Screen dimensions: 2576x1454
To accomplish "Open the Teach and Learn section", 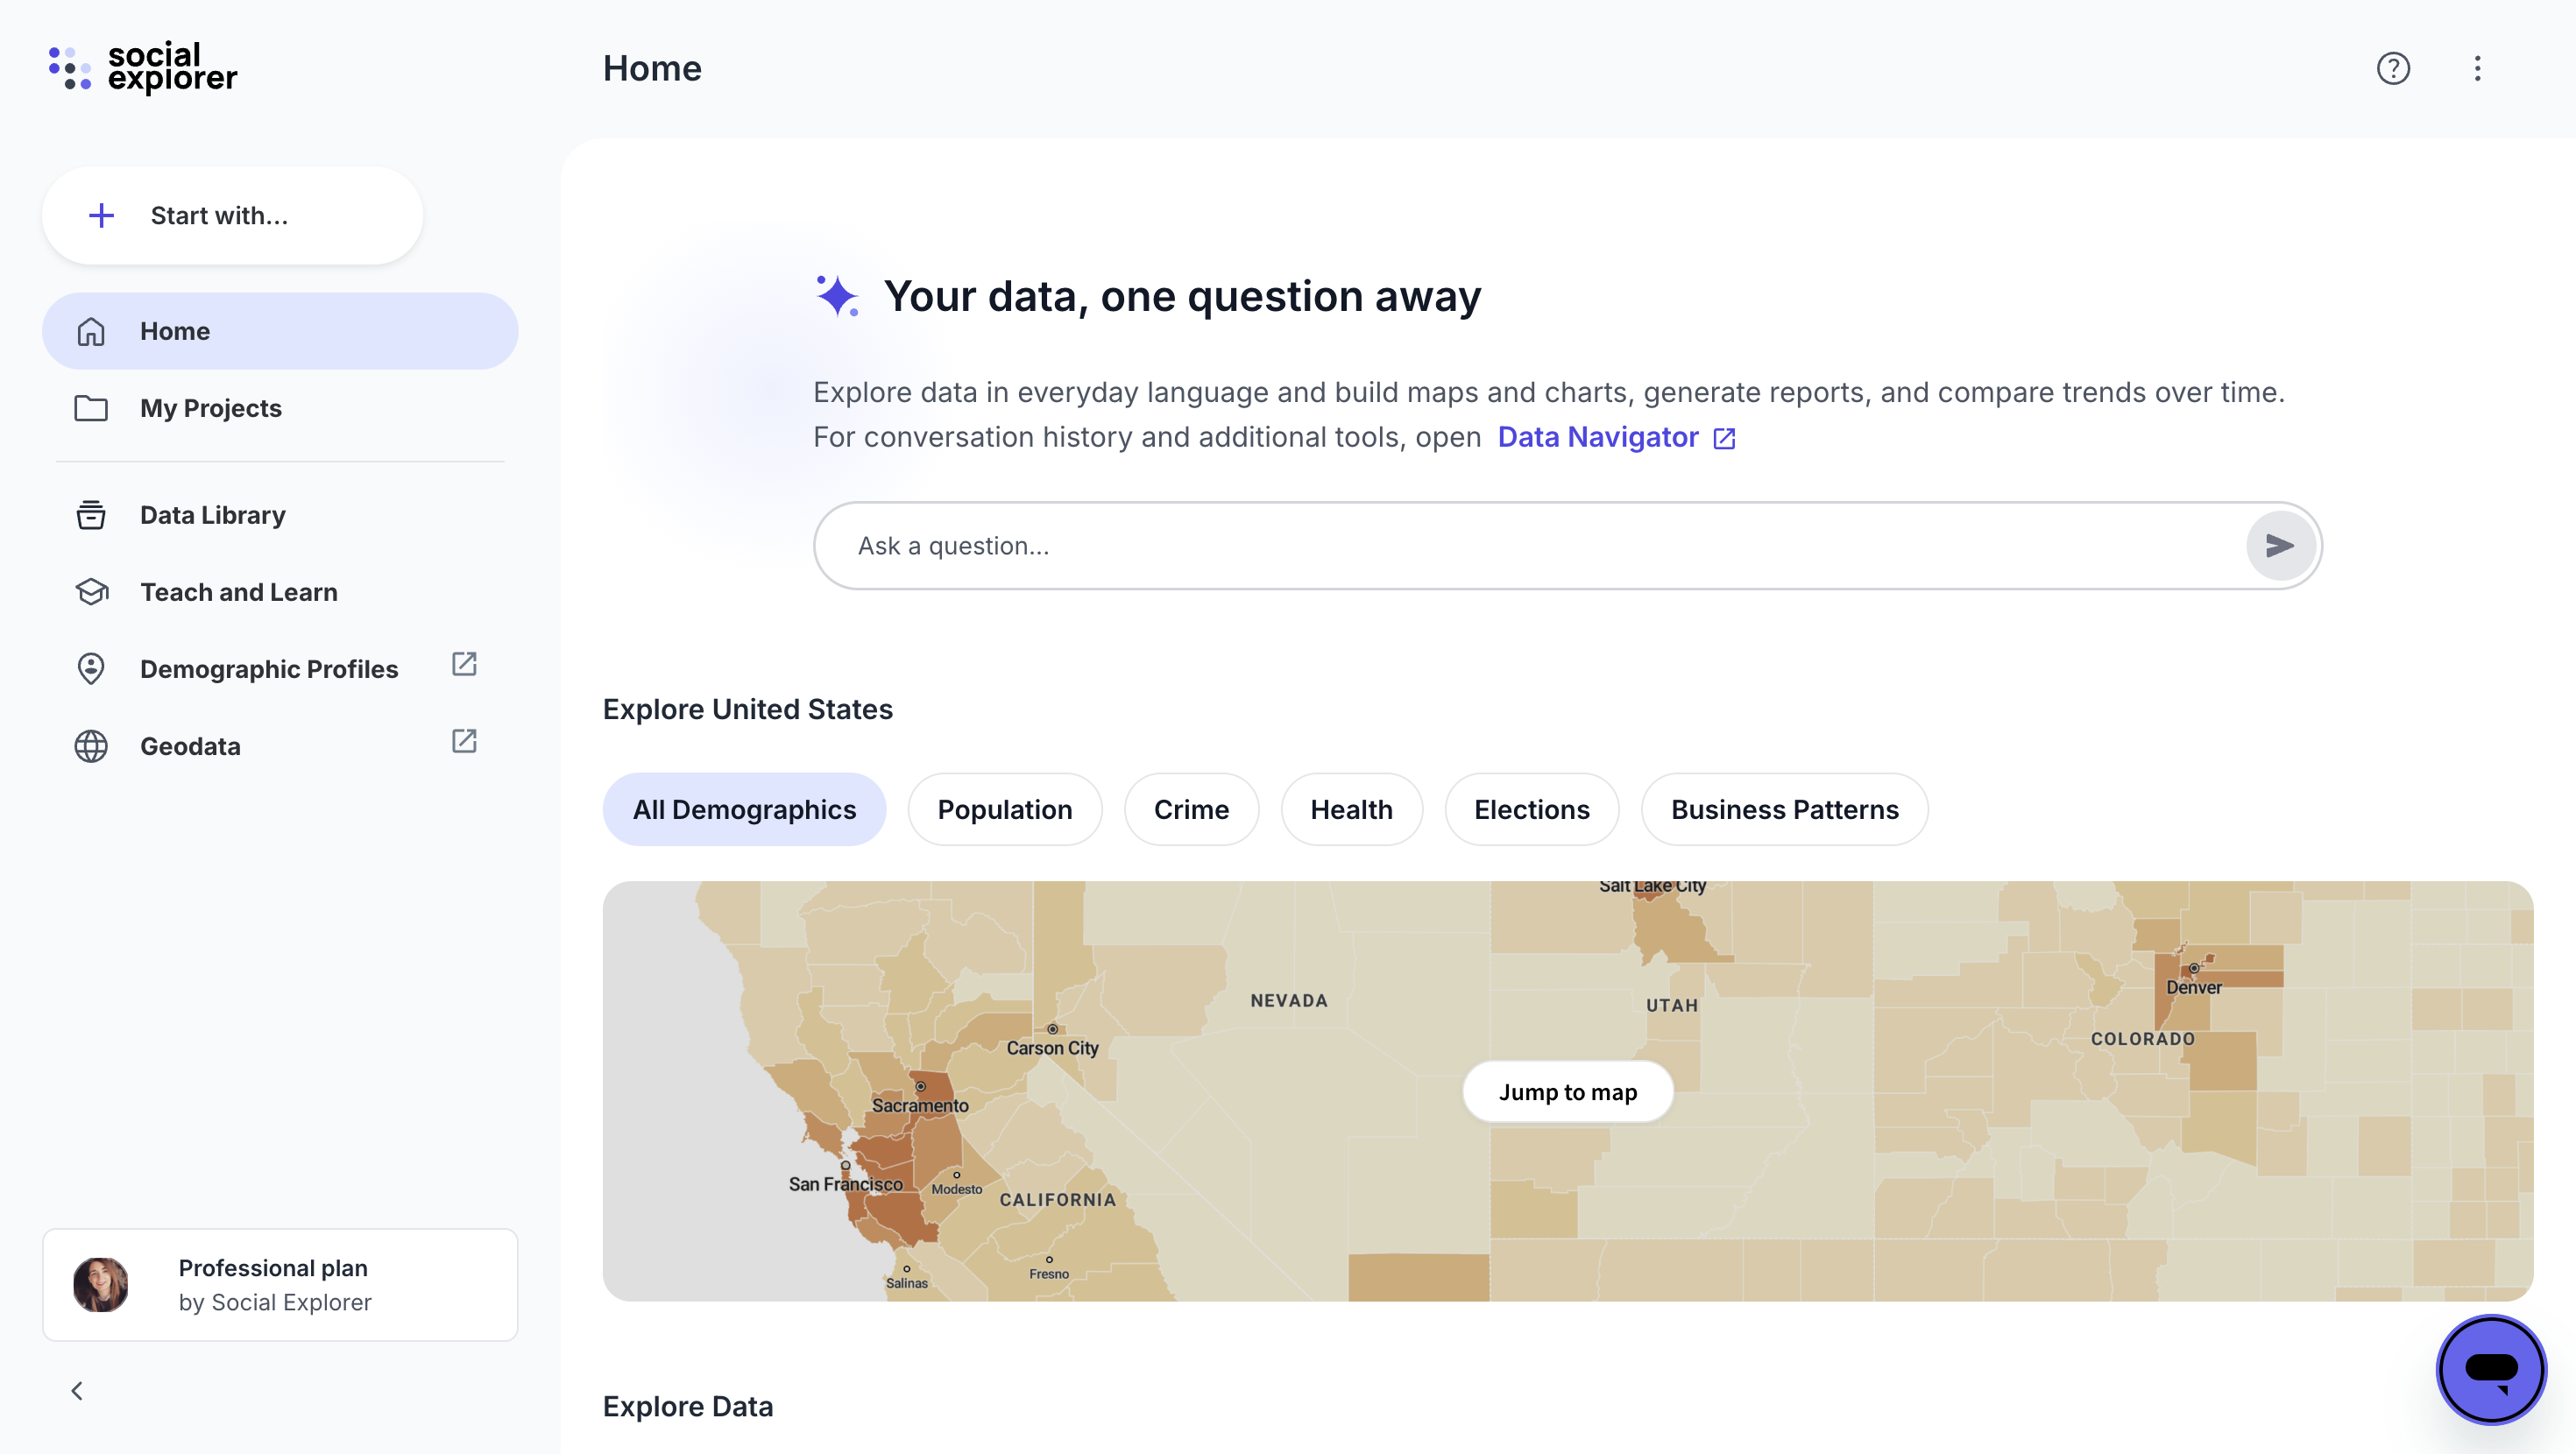I will point(238,592).
